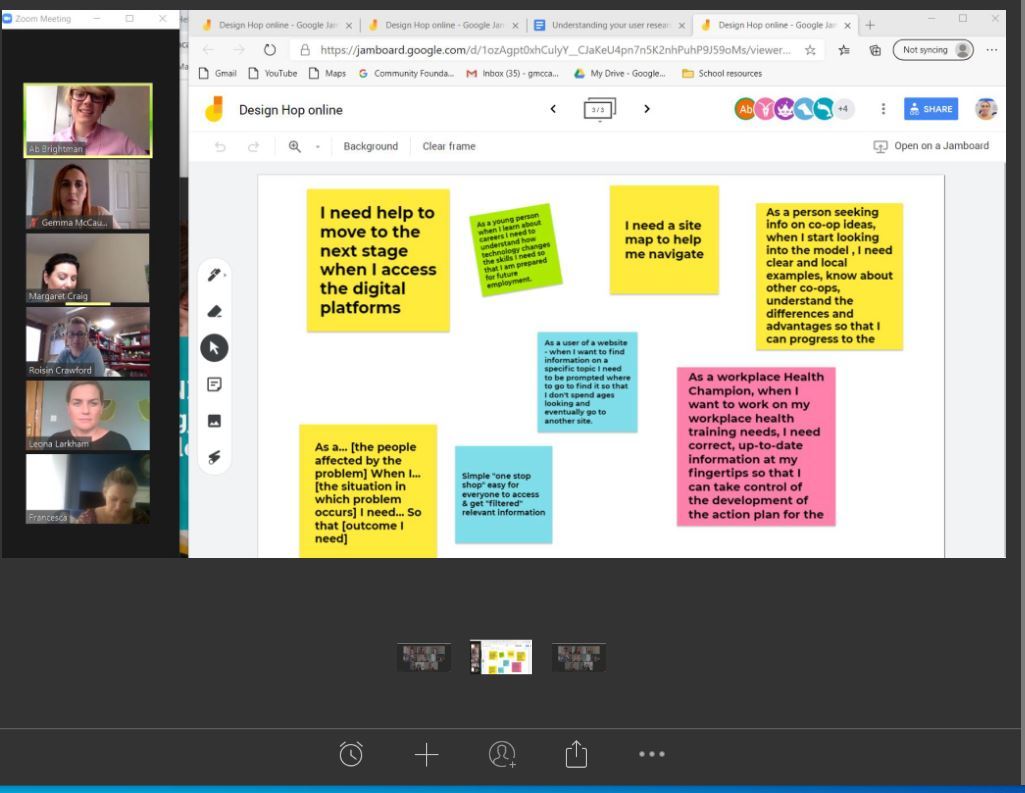Viewport: 1025px width, 793px height.
Task: Activate the Laser pointer tool
Action: [214, 457]
